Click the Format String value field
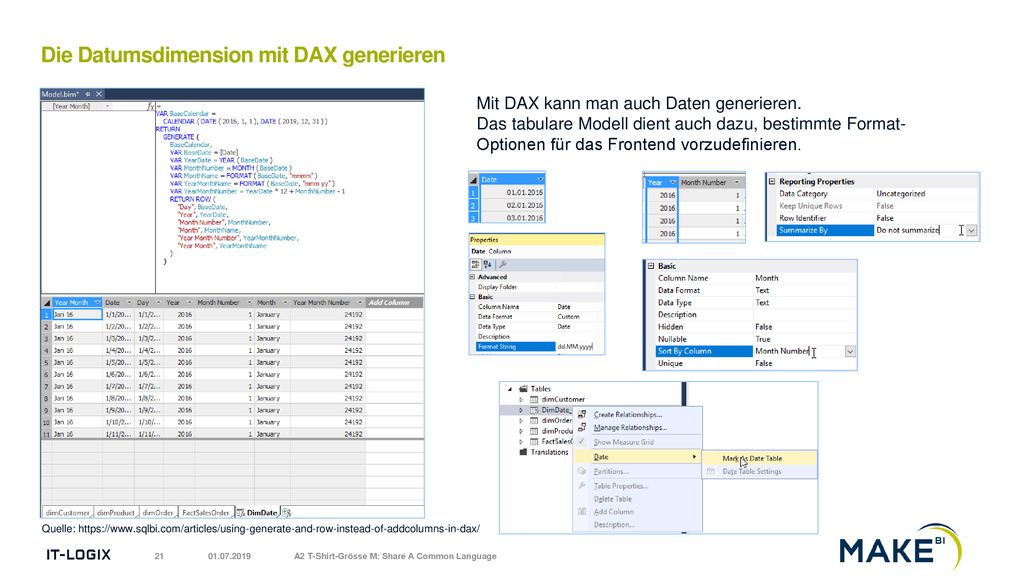1024x576 pixels. [579, 347]
